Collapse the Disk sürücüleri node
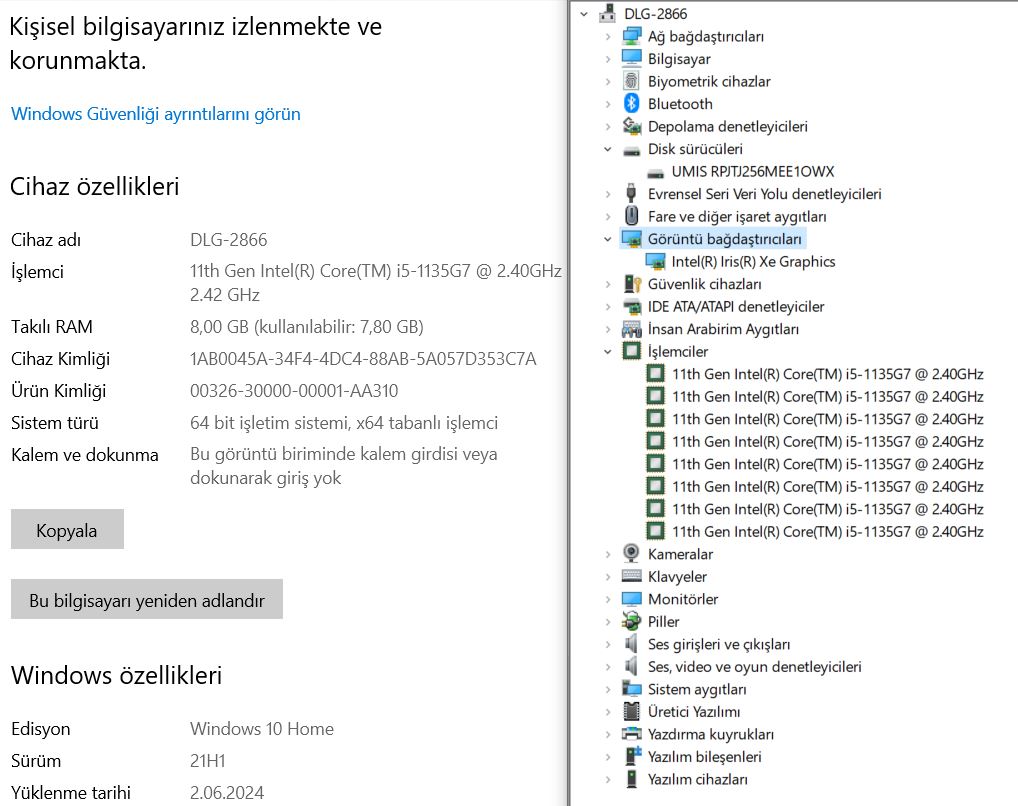Screen dimensions: 1018x806 [607, 149]
